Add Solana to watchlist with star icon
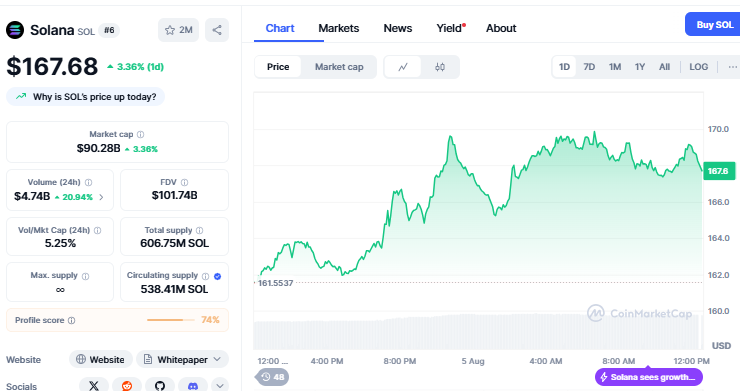 [178, 30]
